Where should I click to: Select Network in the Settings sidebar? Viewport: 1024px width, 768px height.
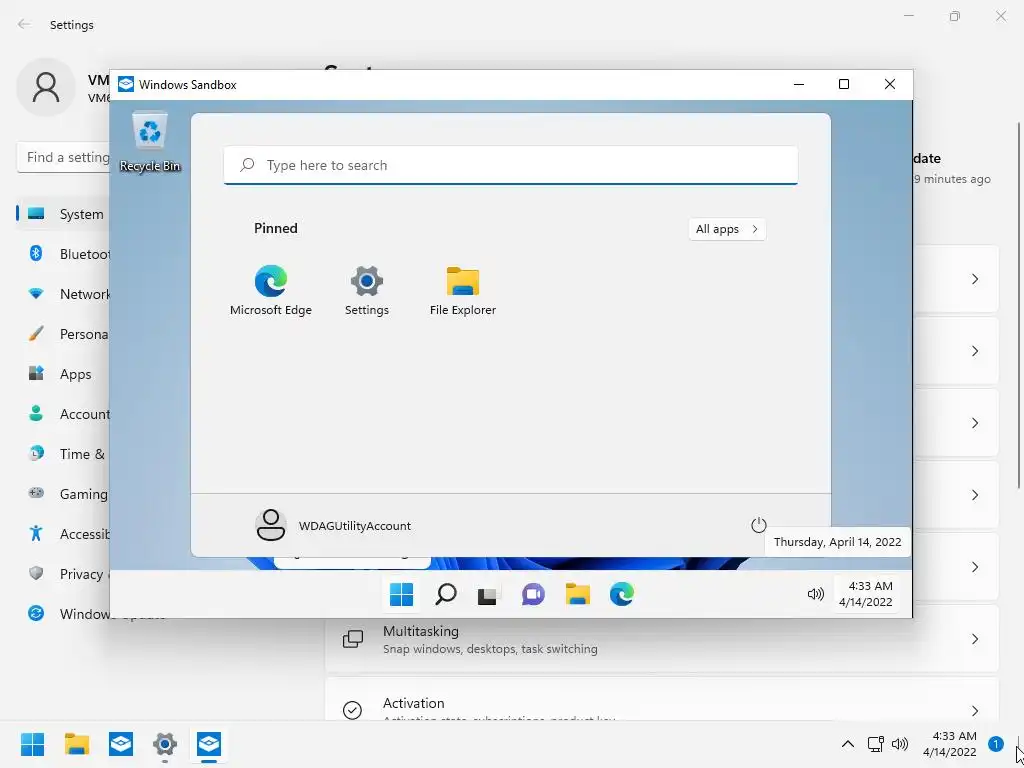point(63,294)
